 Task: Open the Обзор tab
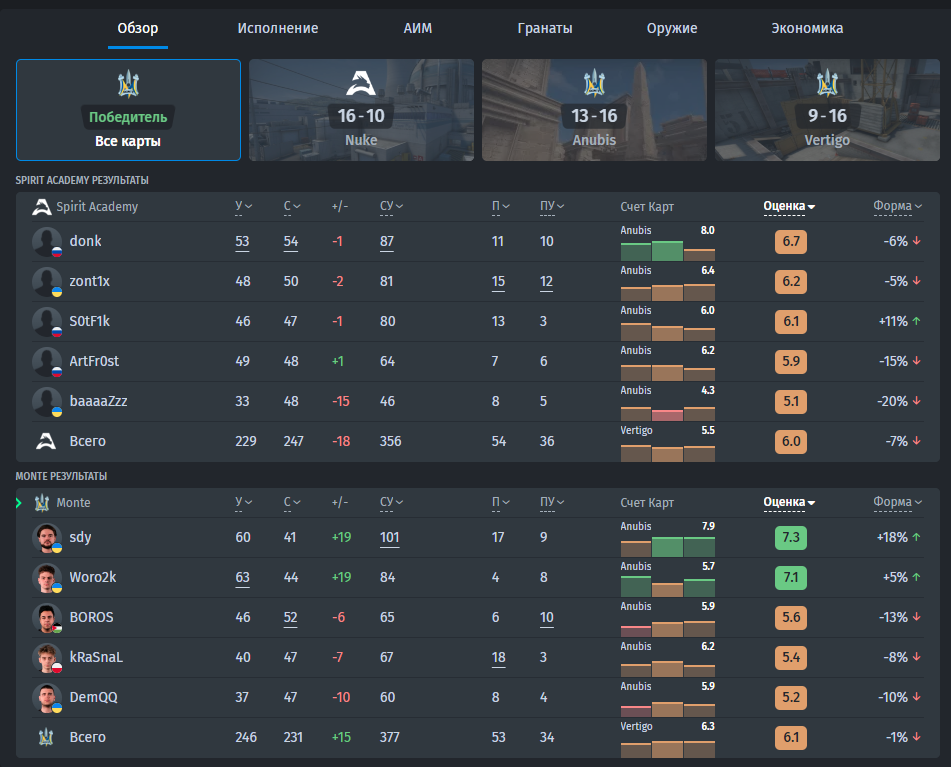coord(138,28)
